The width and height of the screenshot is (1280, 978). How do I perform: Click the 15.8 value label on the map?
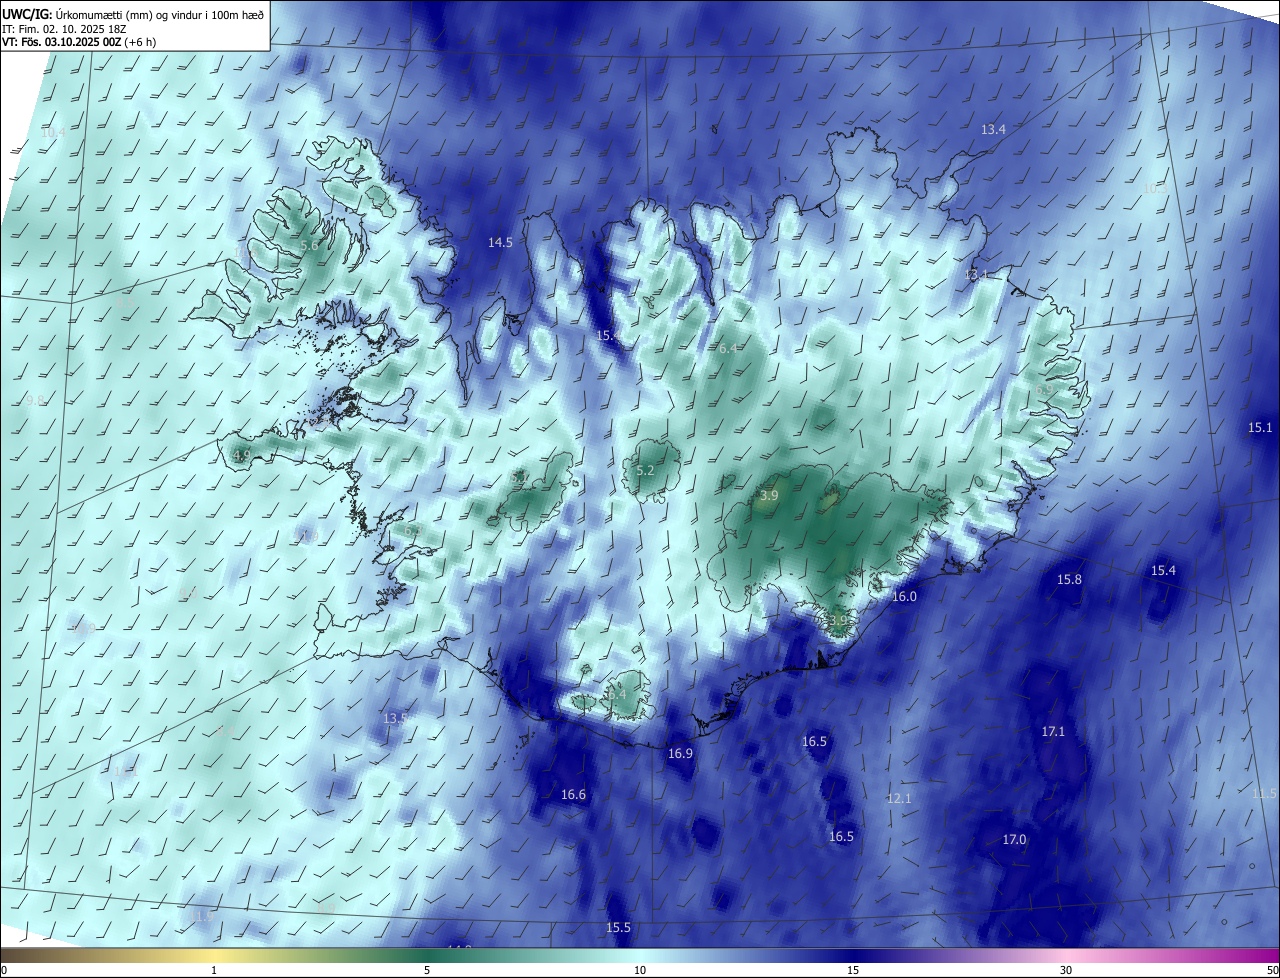pos(1070,579)
